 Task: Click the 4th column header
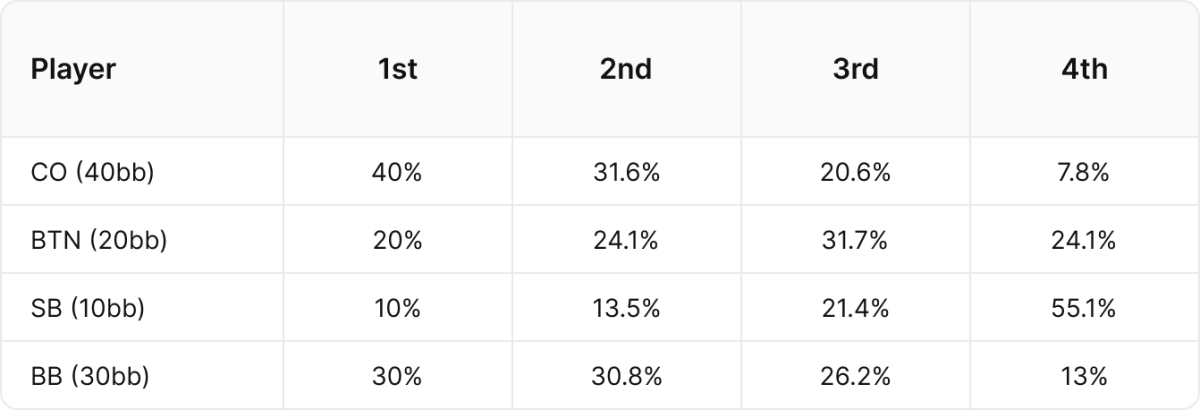1085,69
